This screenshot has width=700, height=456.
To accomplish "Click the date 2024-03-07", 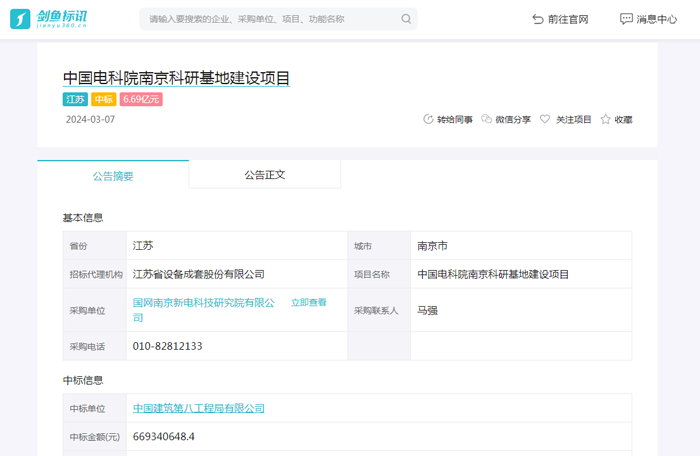I will [x=90, y=120].
